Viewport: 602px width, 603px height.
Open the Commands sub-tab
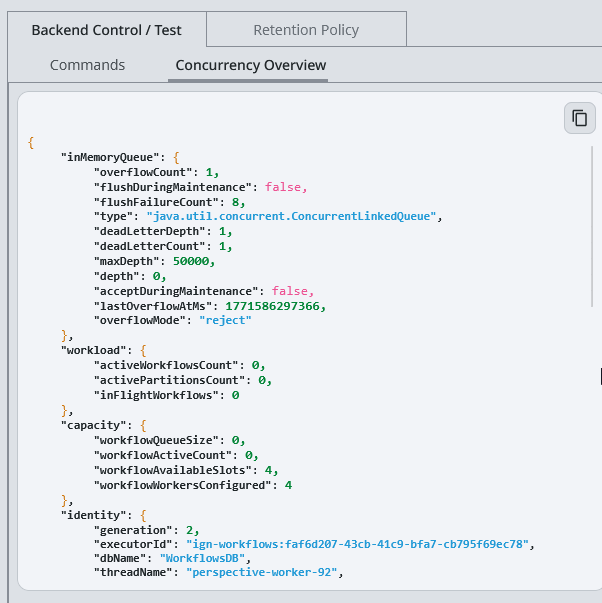tap(88, 65)
